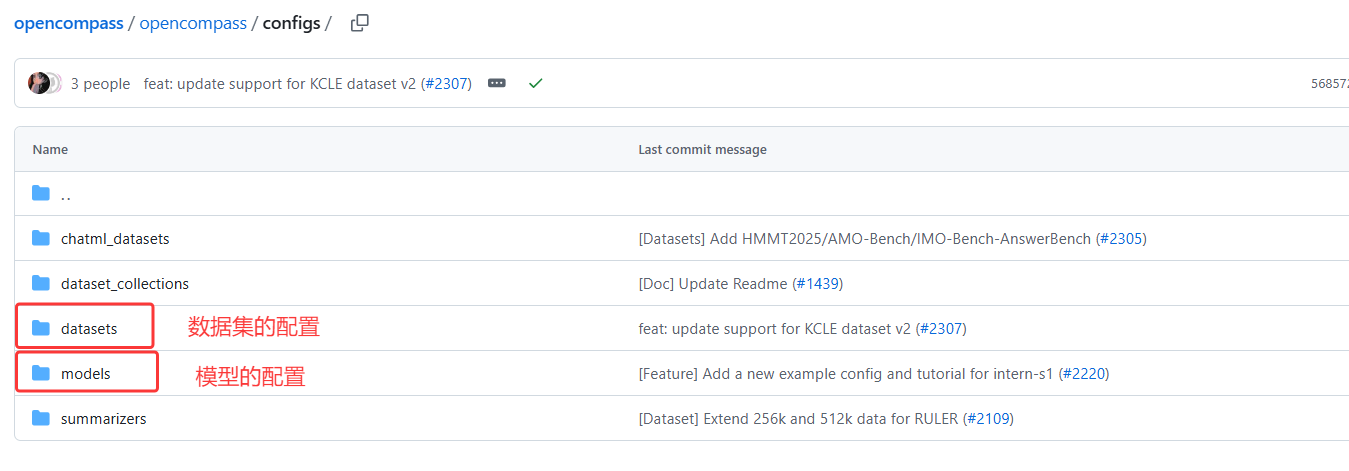Open the dataset_collections folder

pos(125,284)
